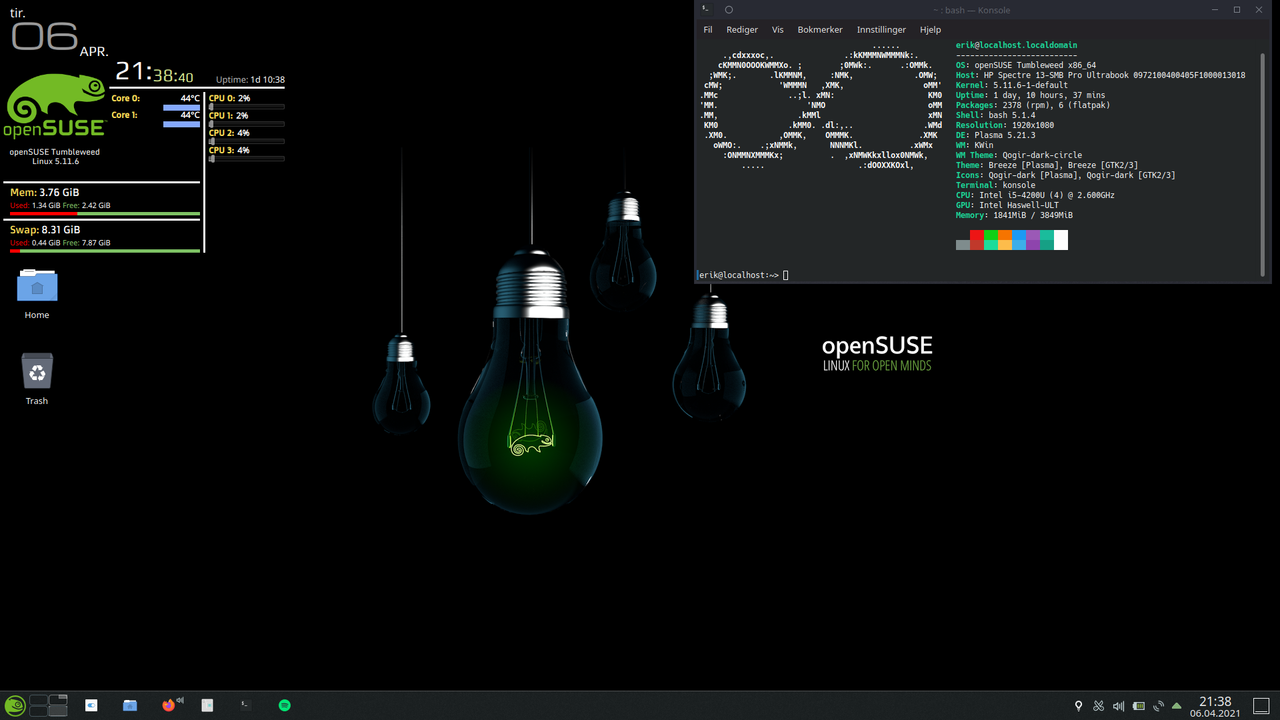Open the Konsole window menu via its titlebar icon
1280x720 pixels.
click(706, 9)
